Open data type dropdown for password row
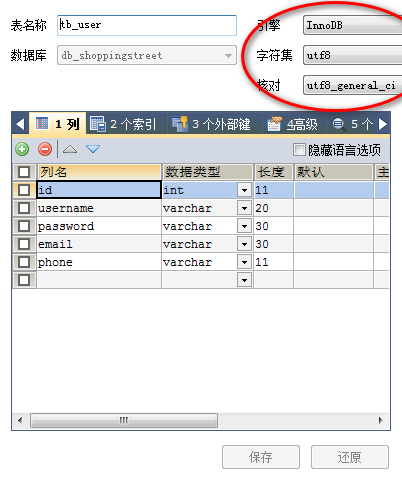The width and height of the screenshot is (402, 481). 244,226
